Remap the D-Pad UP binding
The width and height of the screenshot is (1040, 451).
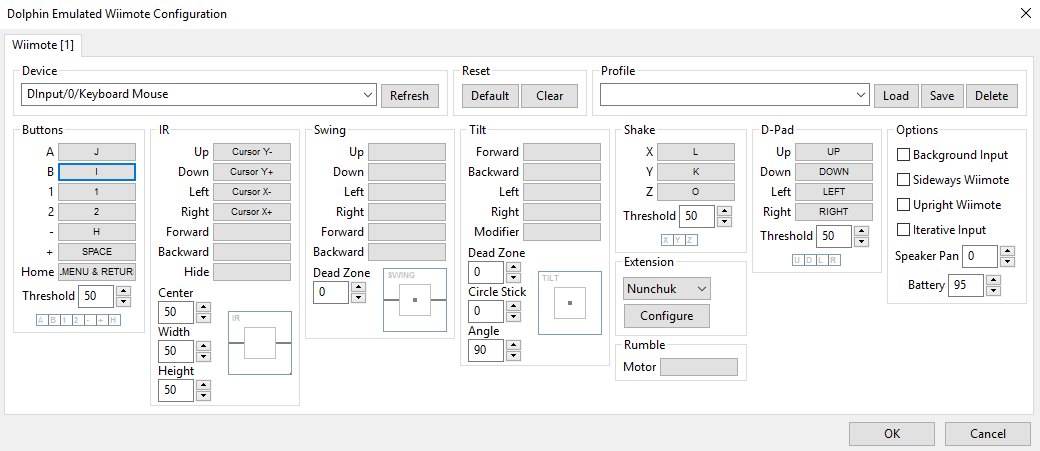pos(834,152)
